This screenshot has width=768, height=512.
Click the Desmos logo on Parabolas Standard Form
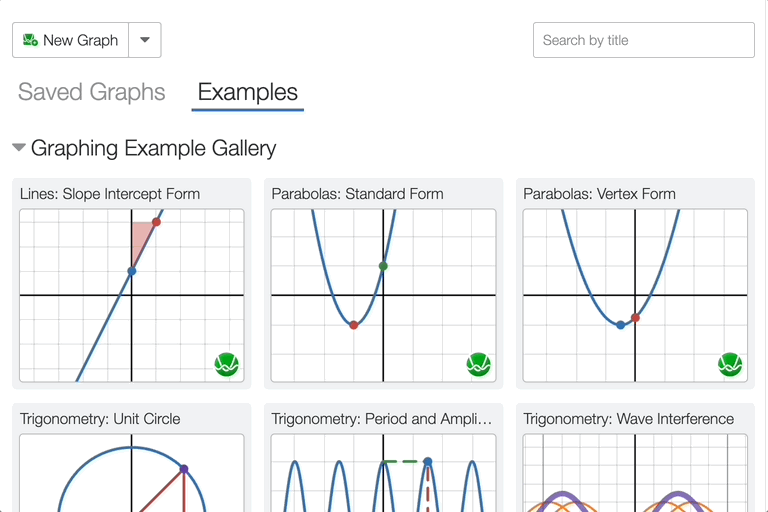tap(479, 365)
